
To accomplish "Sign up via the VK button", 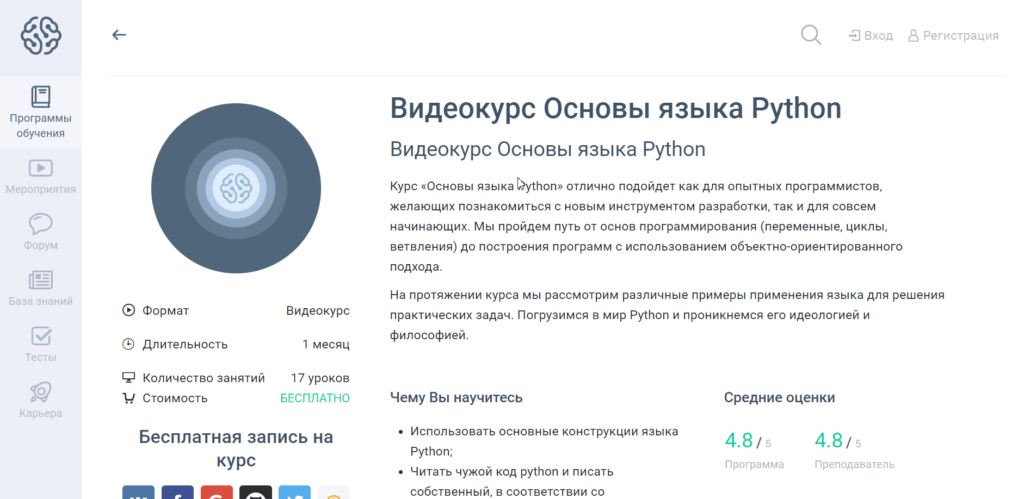I will (138, 494).
